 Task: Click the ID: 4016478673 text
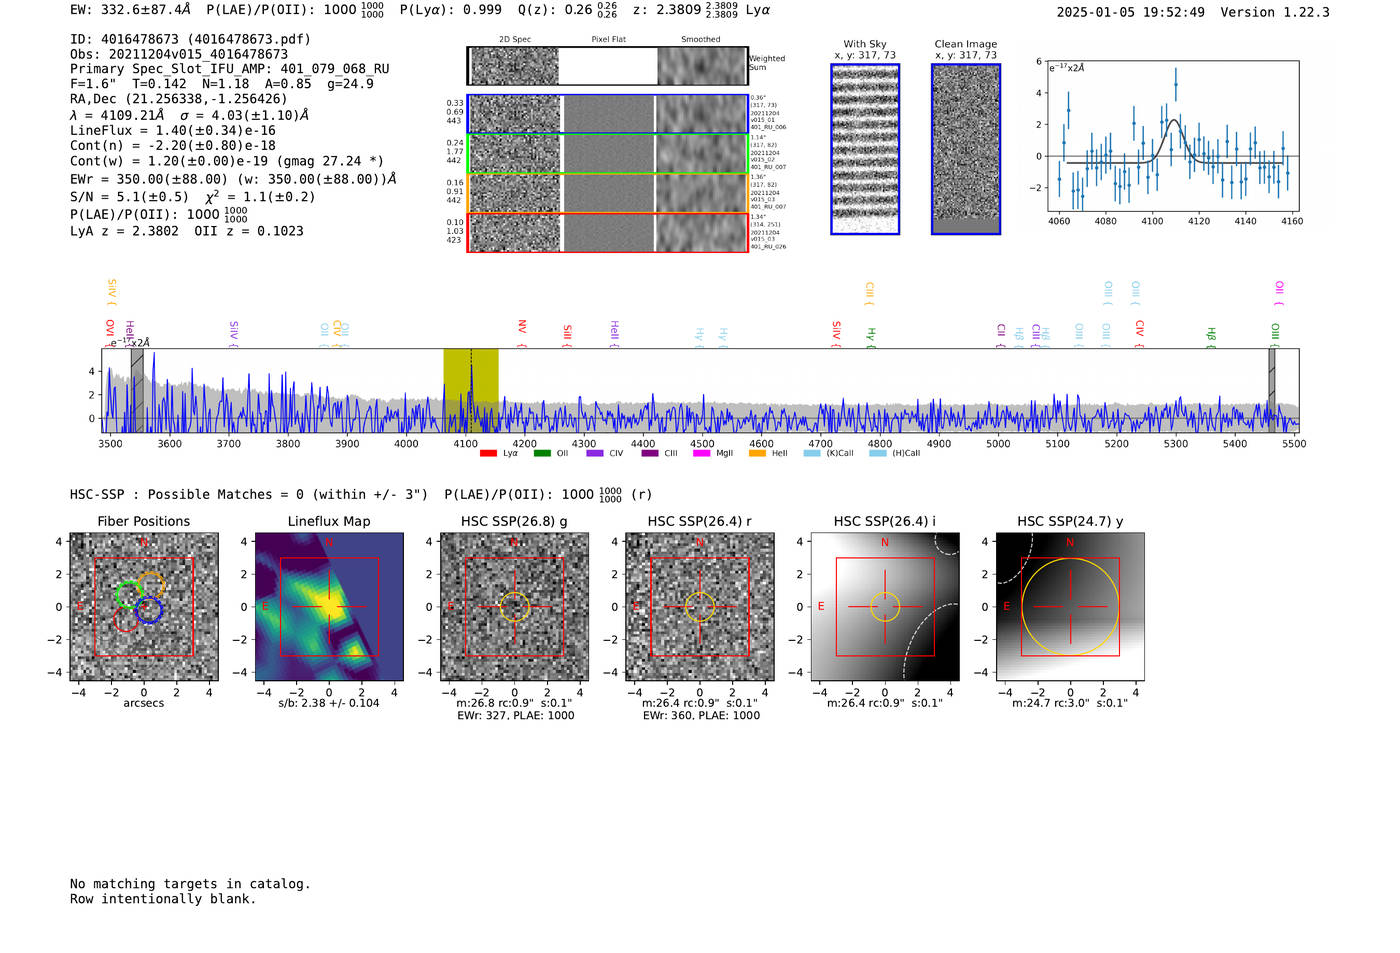[x=190, y=39]
